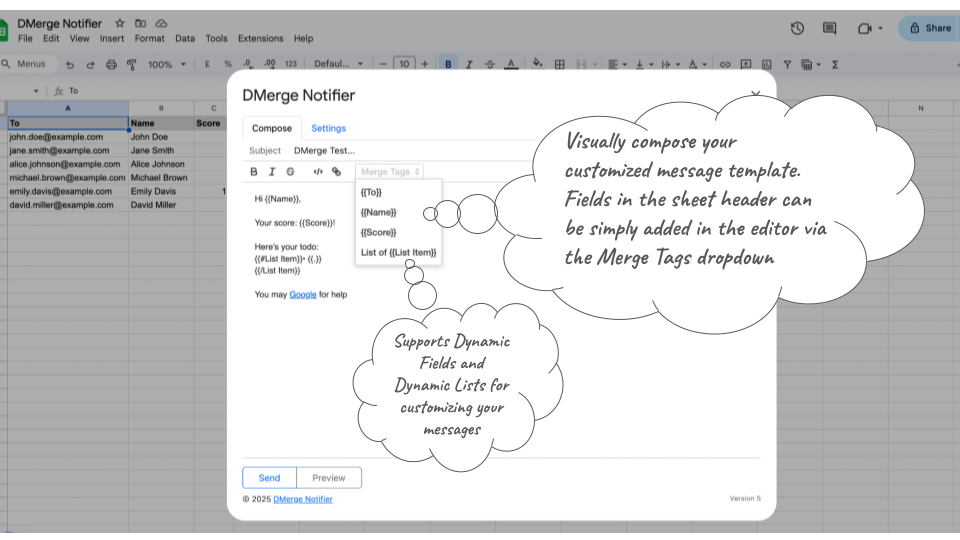Viewport: 960px width, 540px height.
Task: Click the font size field showing 10
Action: click(404, 64)
